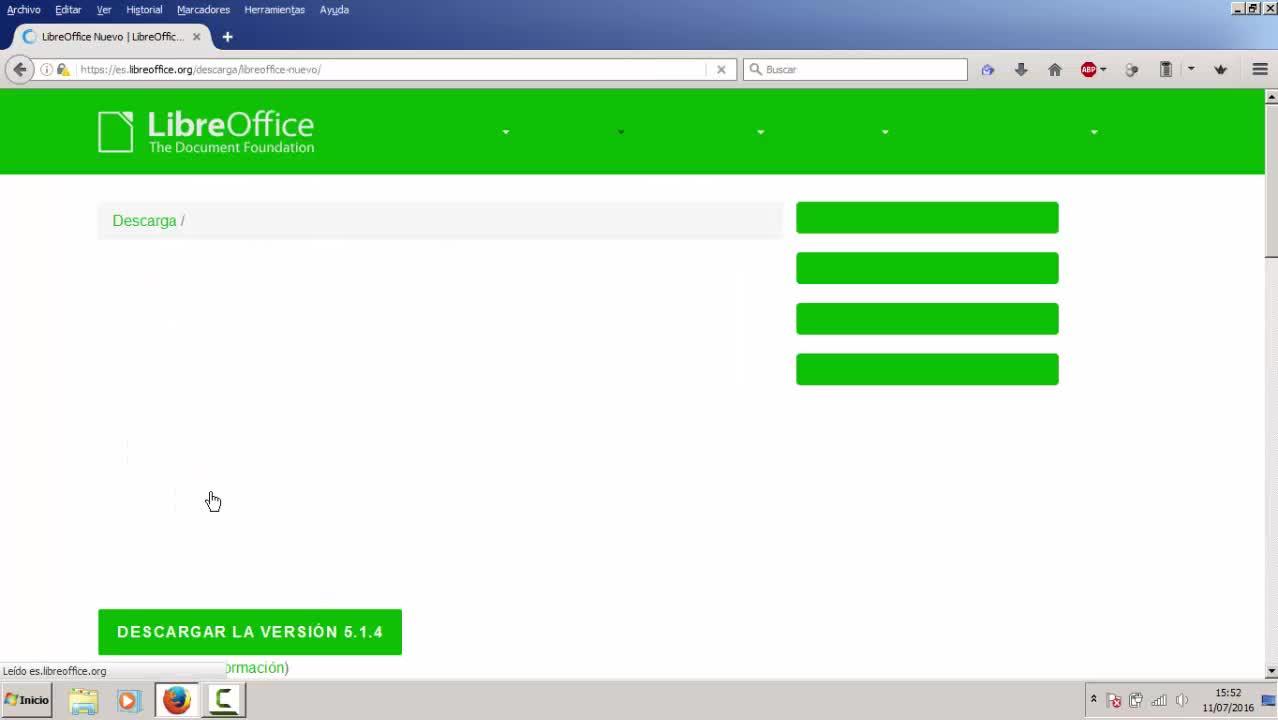Open the Ayuda menu
This screenshot has width=1278, height=720.
[334, 9]
